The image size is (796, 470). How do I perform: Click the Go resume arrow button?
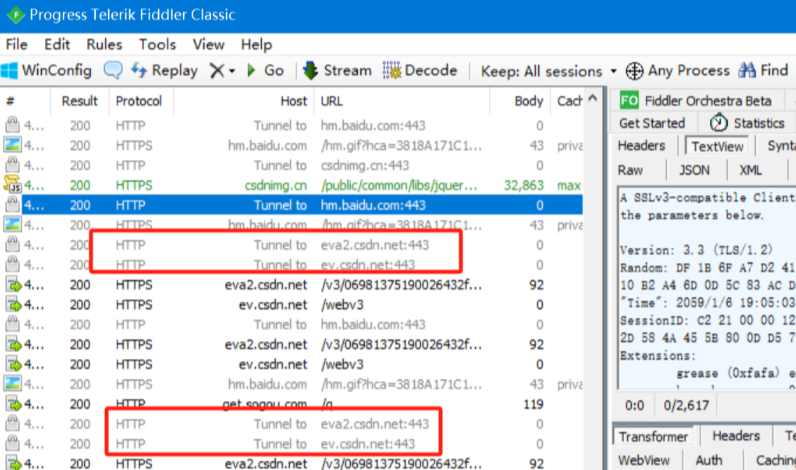265,71
